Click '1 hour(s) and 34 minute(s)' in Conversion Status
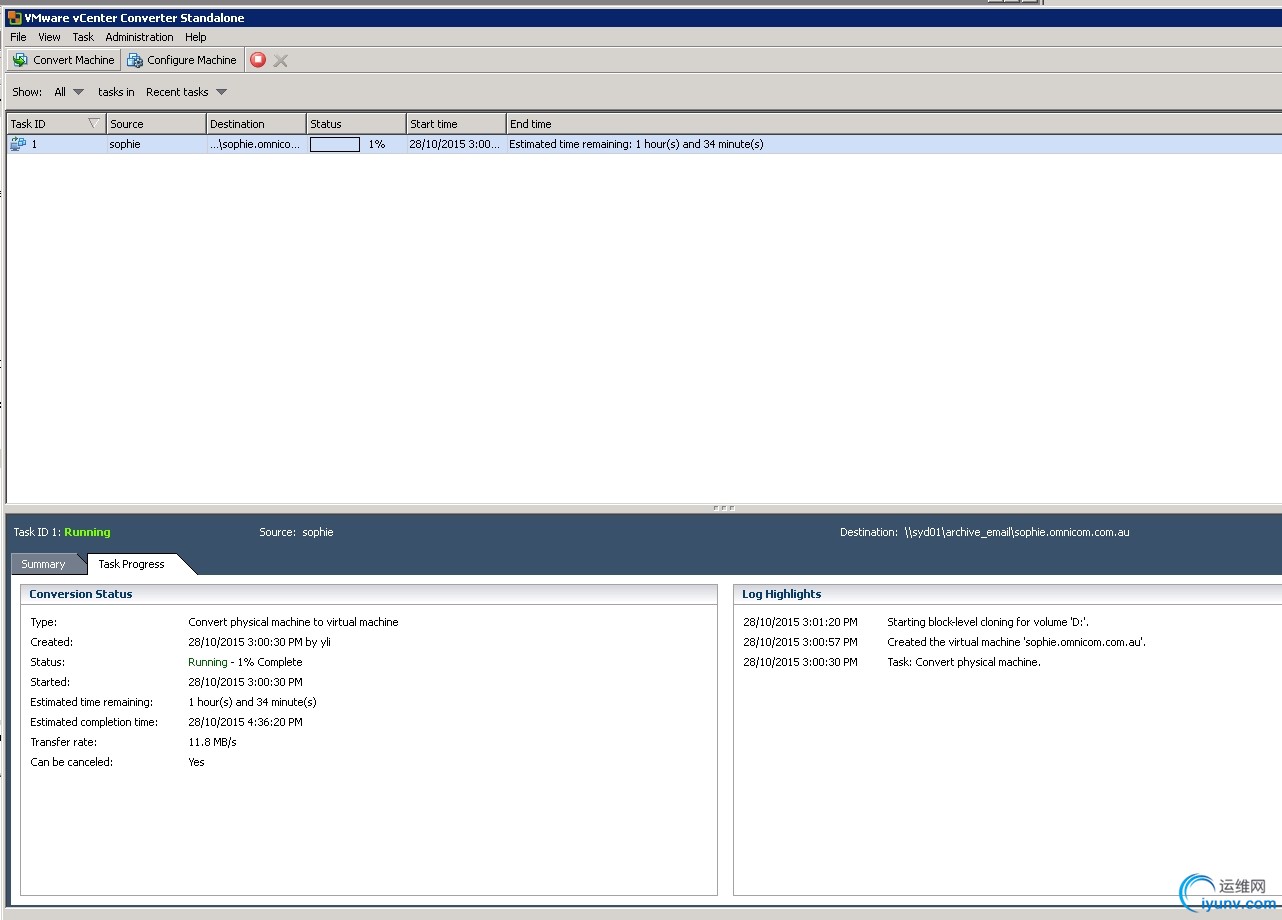1282x920 pixels. click(x=252, y=702)
